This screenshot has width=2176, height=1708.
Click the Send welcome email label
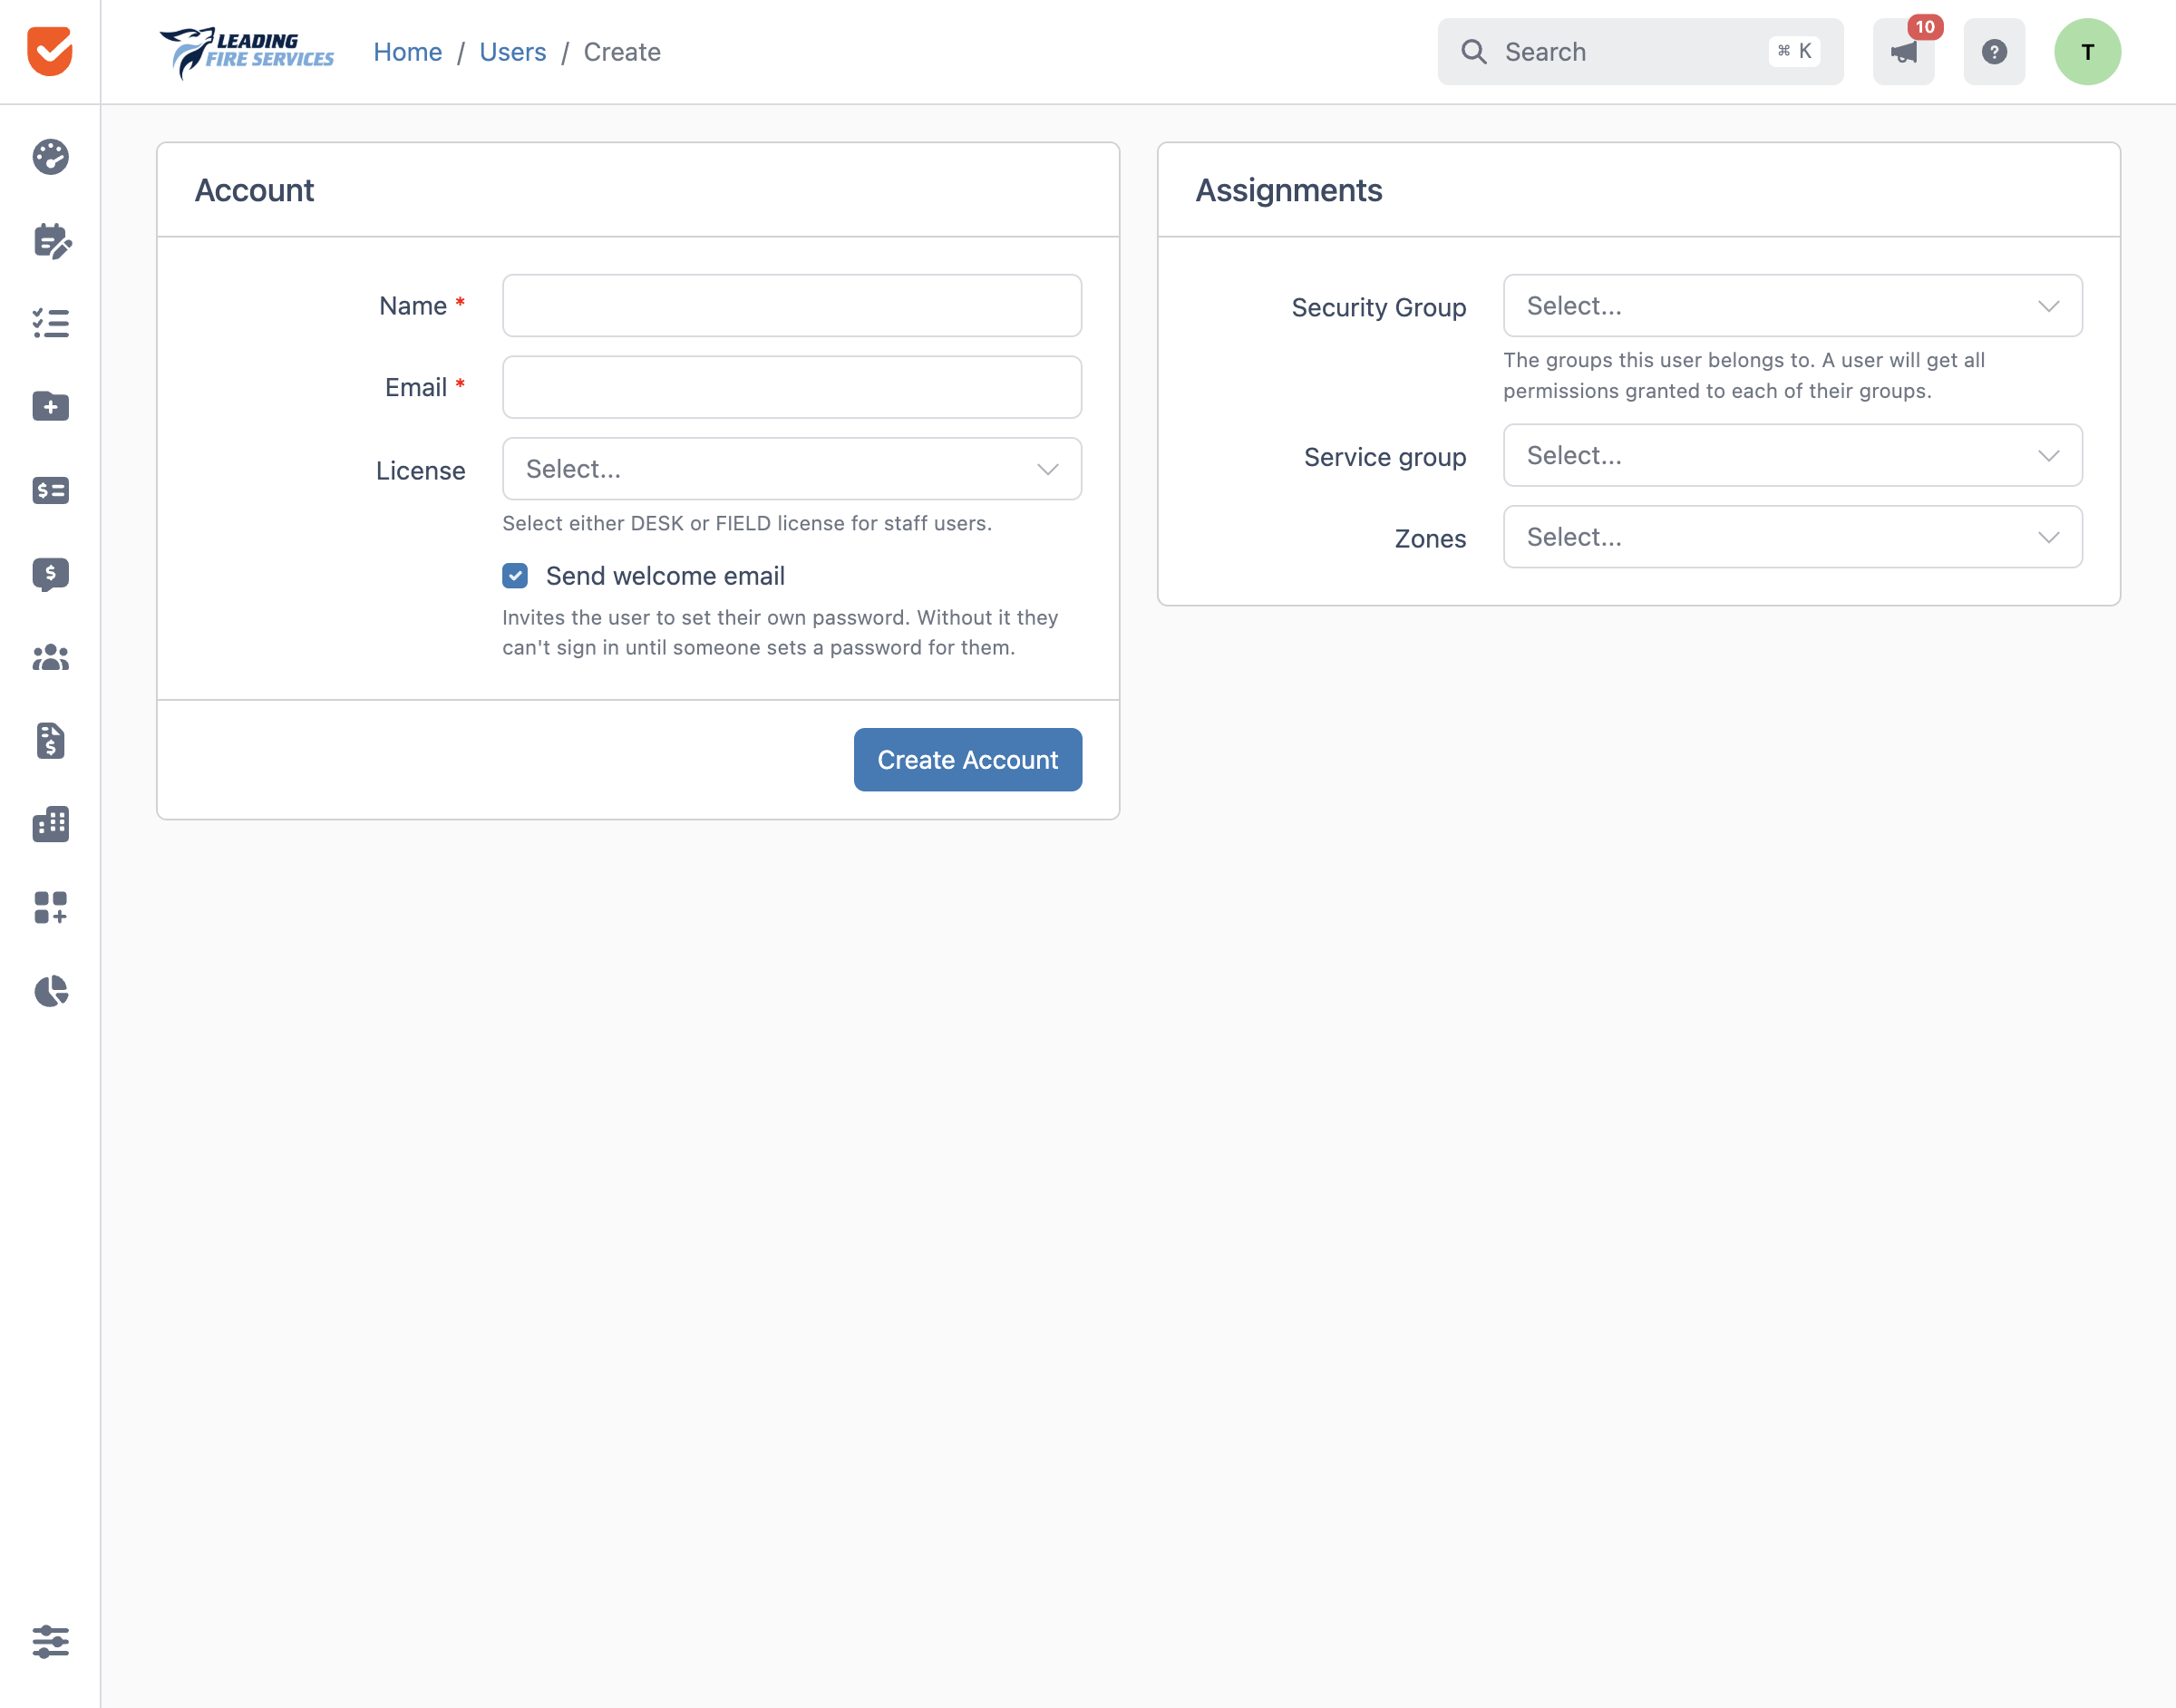click(x=665, y=576)
